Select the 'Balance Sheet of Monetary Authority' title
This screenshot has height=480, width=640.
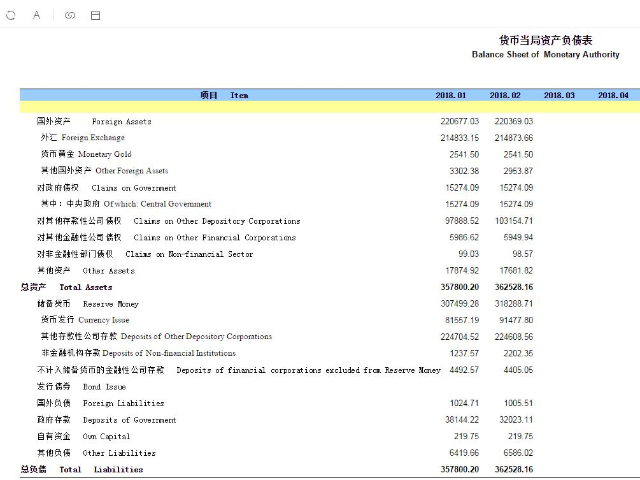coord(546,54)
